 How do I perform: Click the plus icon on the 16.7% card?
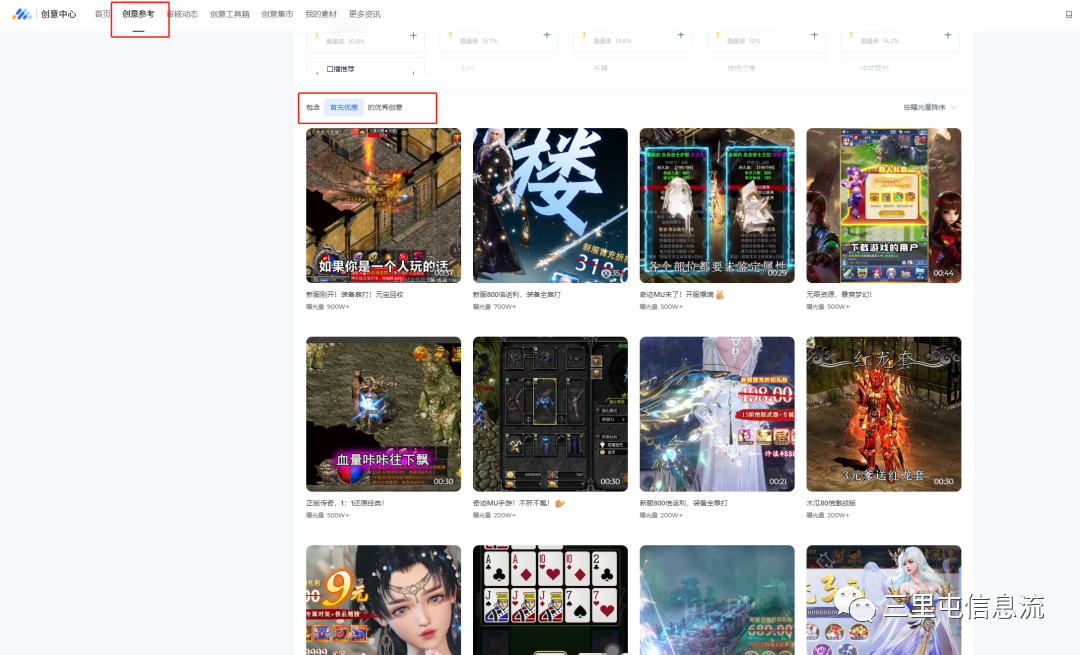click(x=547, y=35)
